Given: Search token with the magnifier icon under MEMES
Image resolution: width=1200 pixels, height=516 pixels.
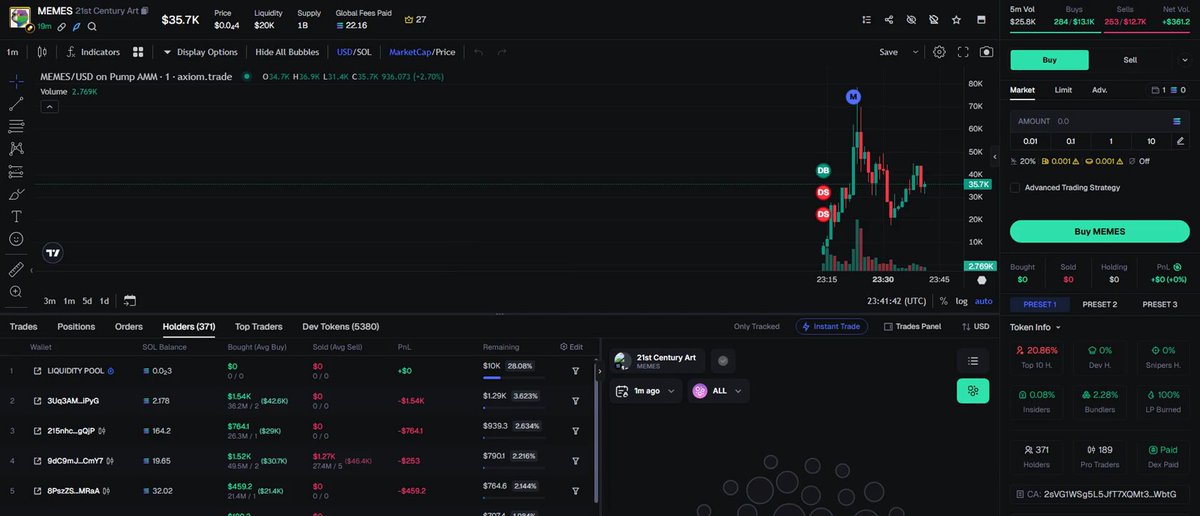Looking at the screenshot, I should click(x=92, y=27).
